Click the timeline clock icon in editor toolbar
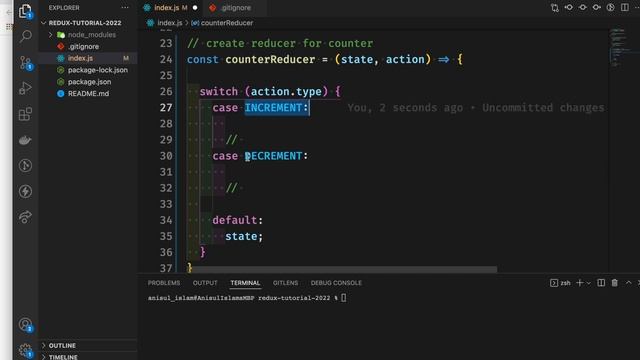Screen dimensions: 640x360 [611, 7]
